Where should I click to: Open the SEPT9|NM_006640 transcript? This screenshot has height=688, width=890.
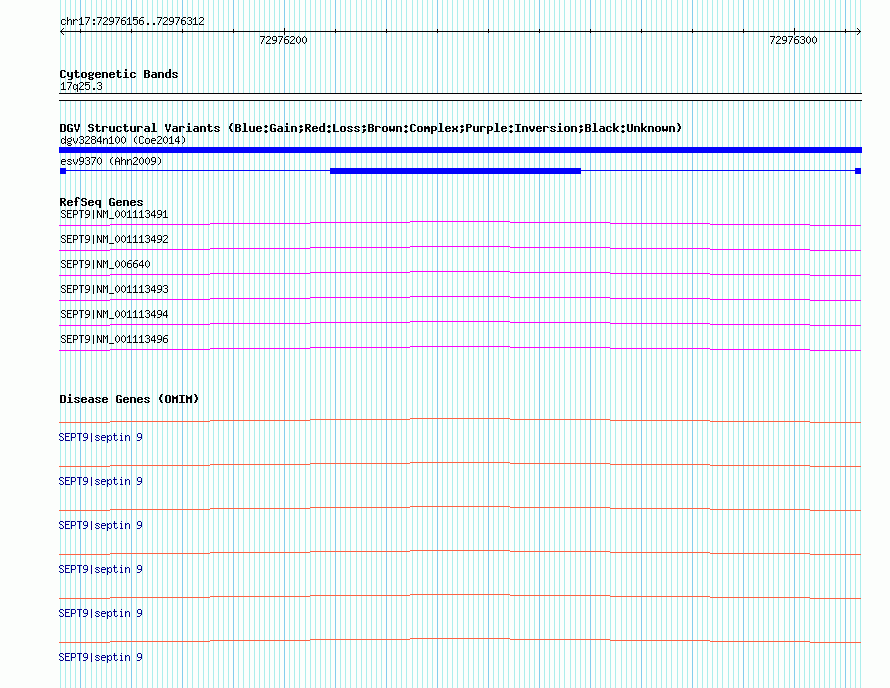click(x=105, y=265)
